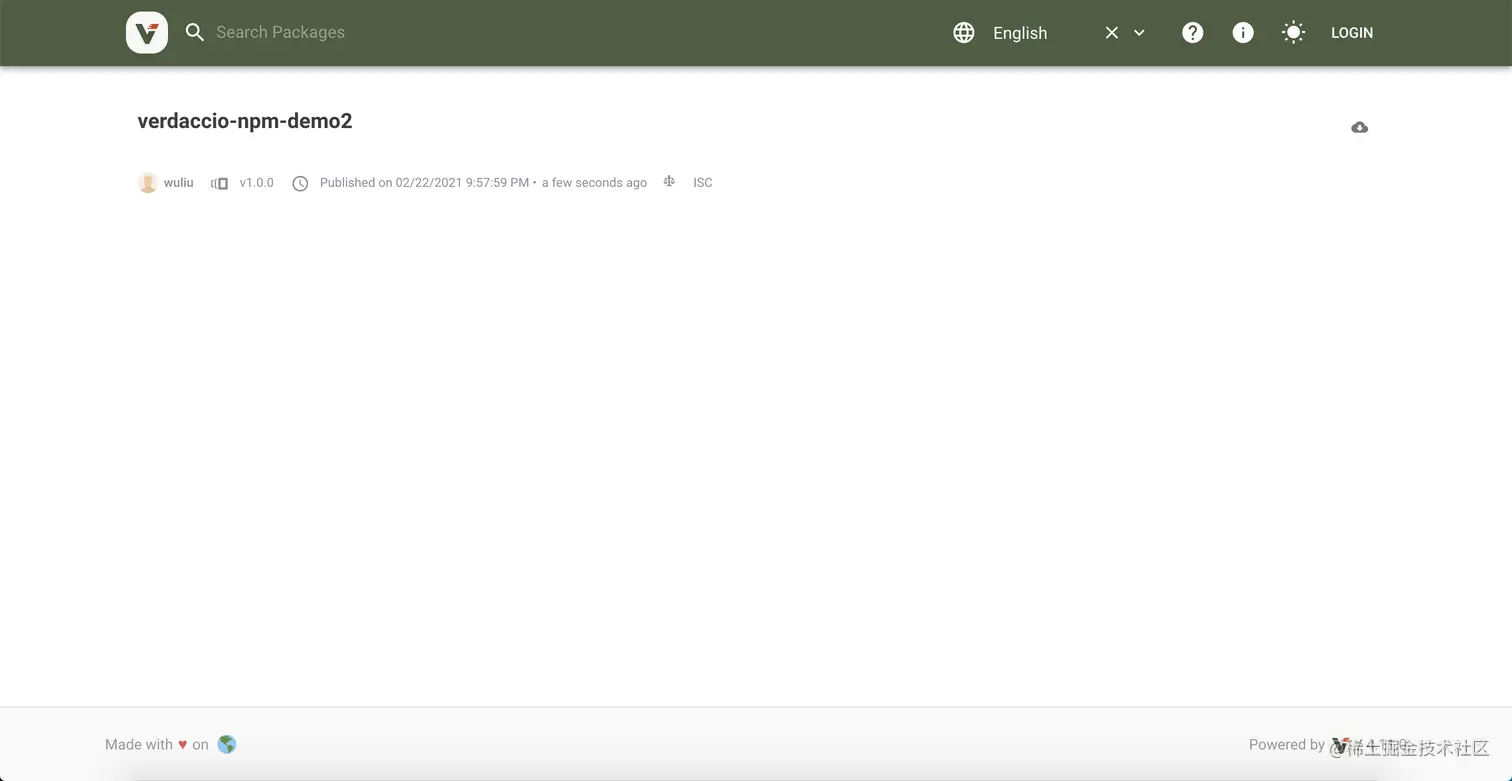
Task: Clear the English language selection
Action: [1111, 32]
